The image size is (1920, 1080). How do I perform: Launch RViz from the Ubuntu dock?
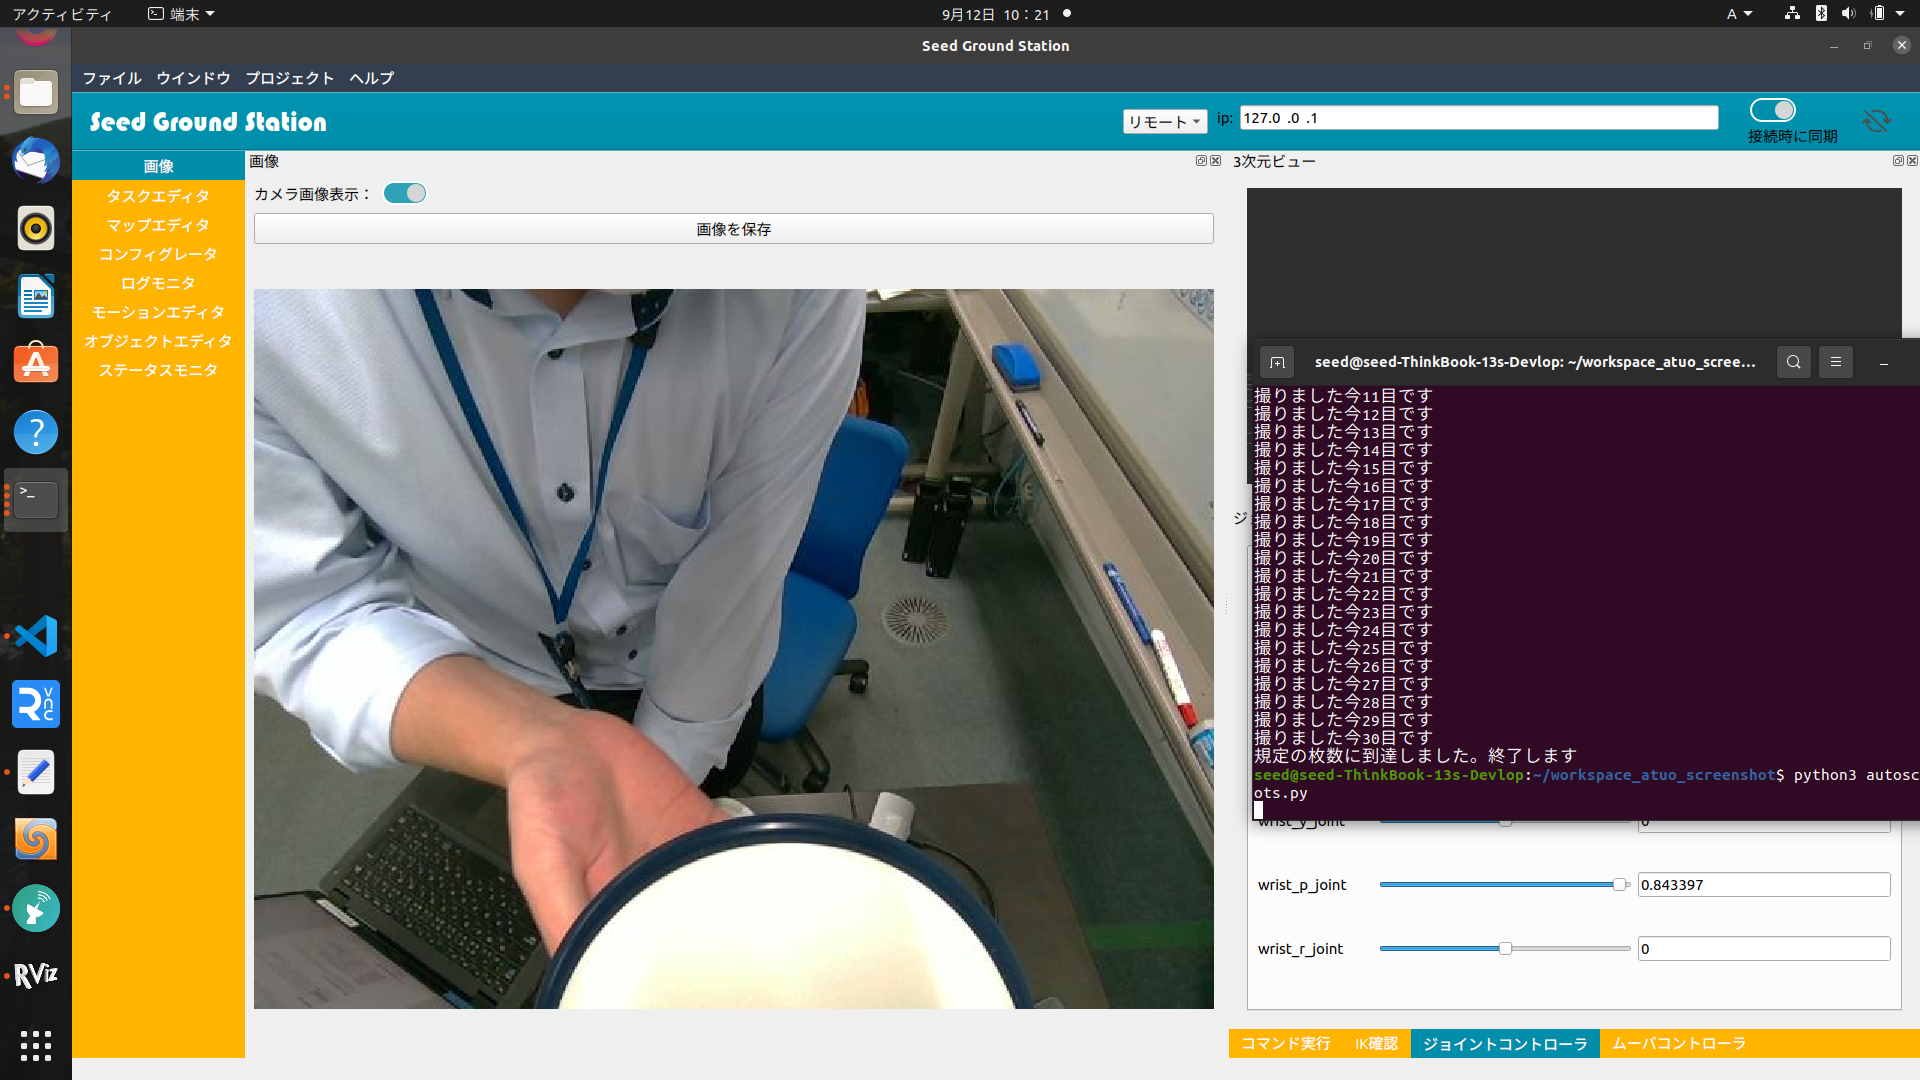point(35,975)
